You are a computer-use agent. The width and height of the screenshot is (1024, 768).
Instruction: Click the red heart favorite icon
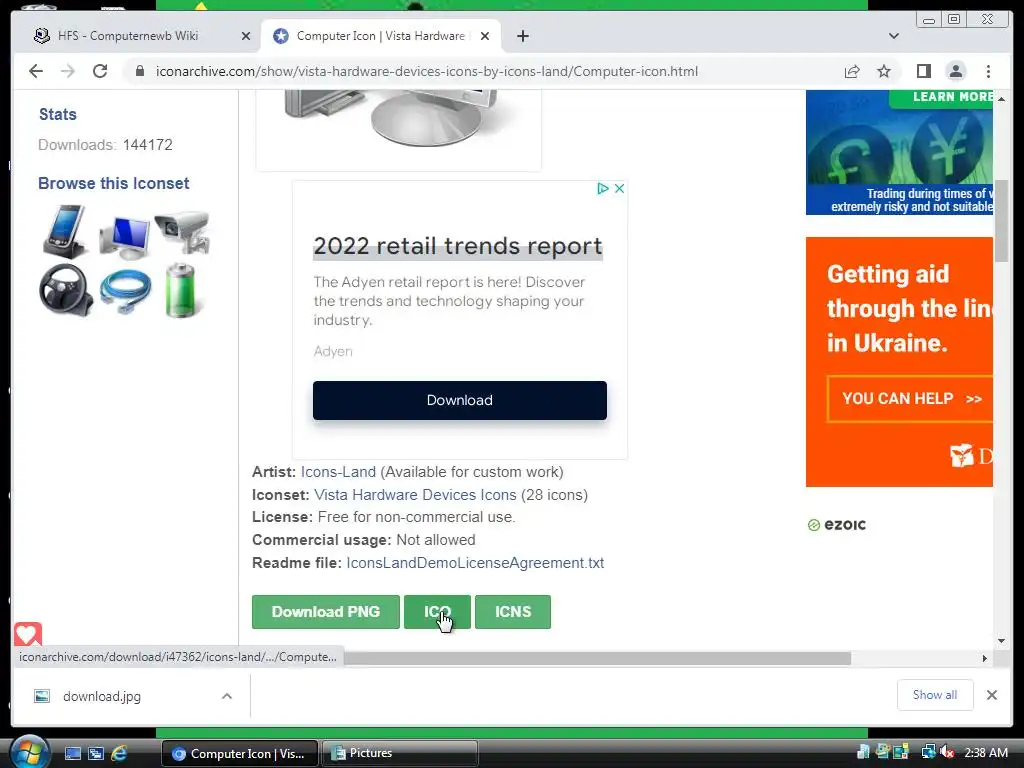27,633
